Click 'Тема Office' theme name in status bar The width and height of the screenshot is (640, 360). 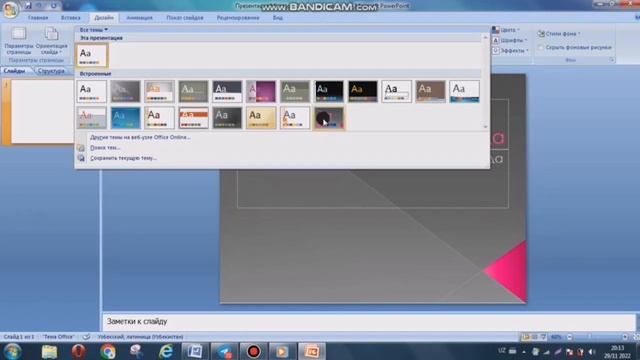tap(59, 337)
